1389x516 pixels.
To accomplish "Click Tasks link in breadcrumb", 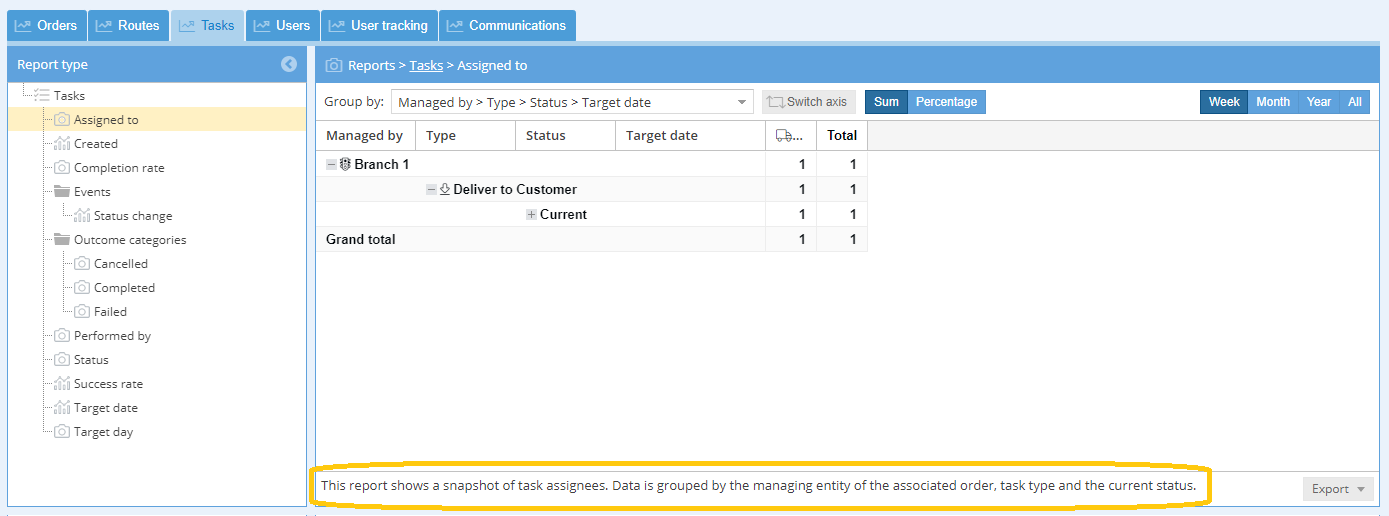I will click(x=426, y=65).
